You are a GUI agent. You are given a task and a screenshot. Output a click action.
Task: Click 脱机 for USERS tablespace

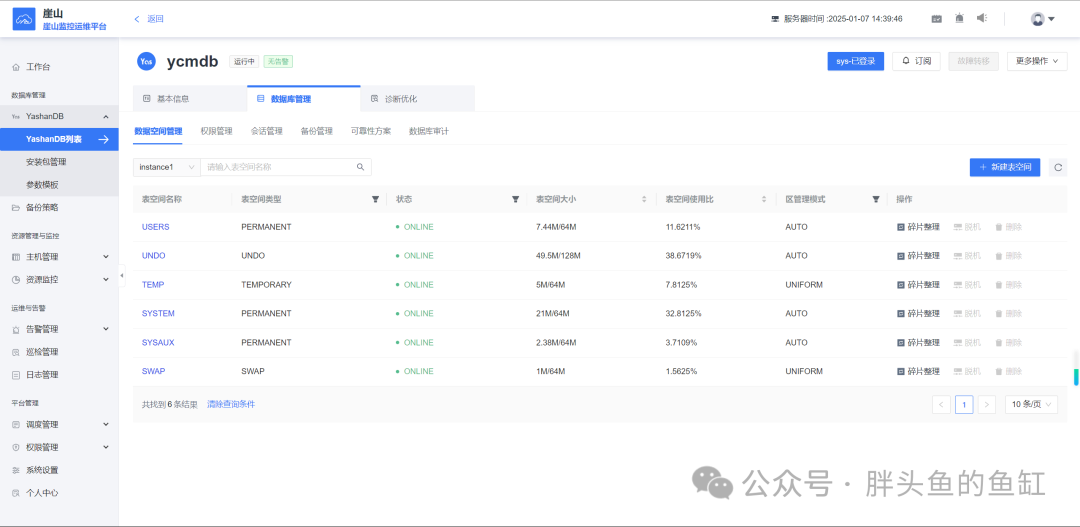[x=967, y=227]
